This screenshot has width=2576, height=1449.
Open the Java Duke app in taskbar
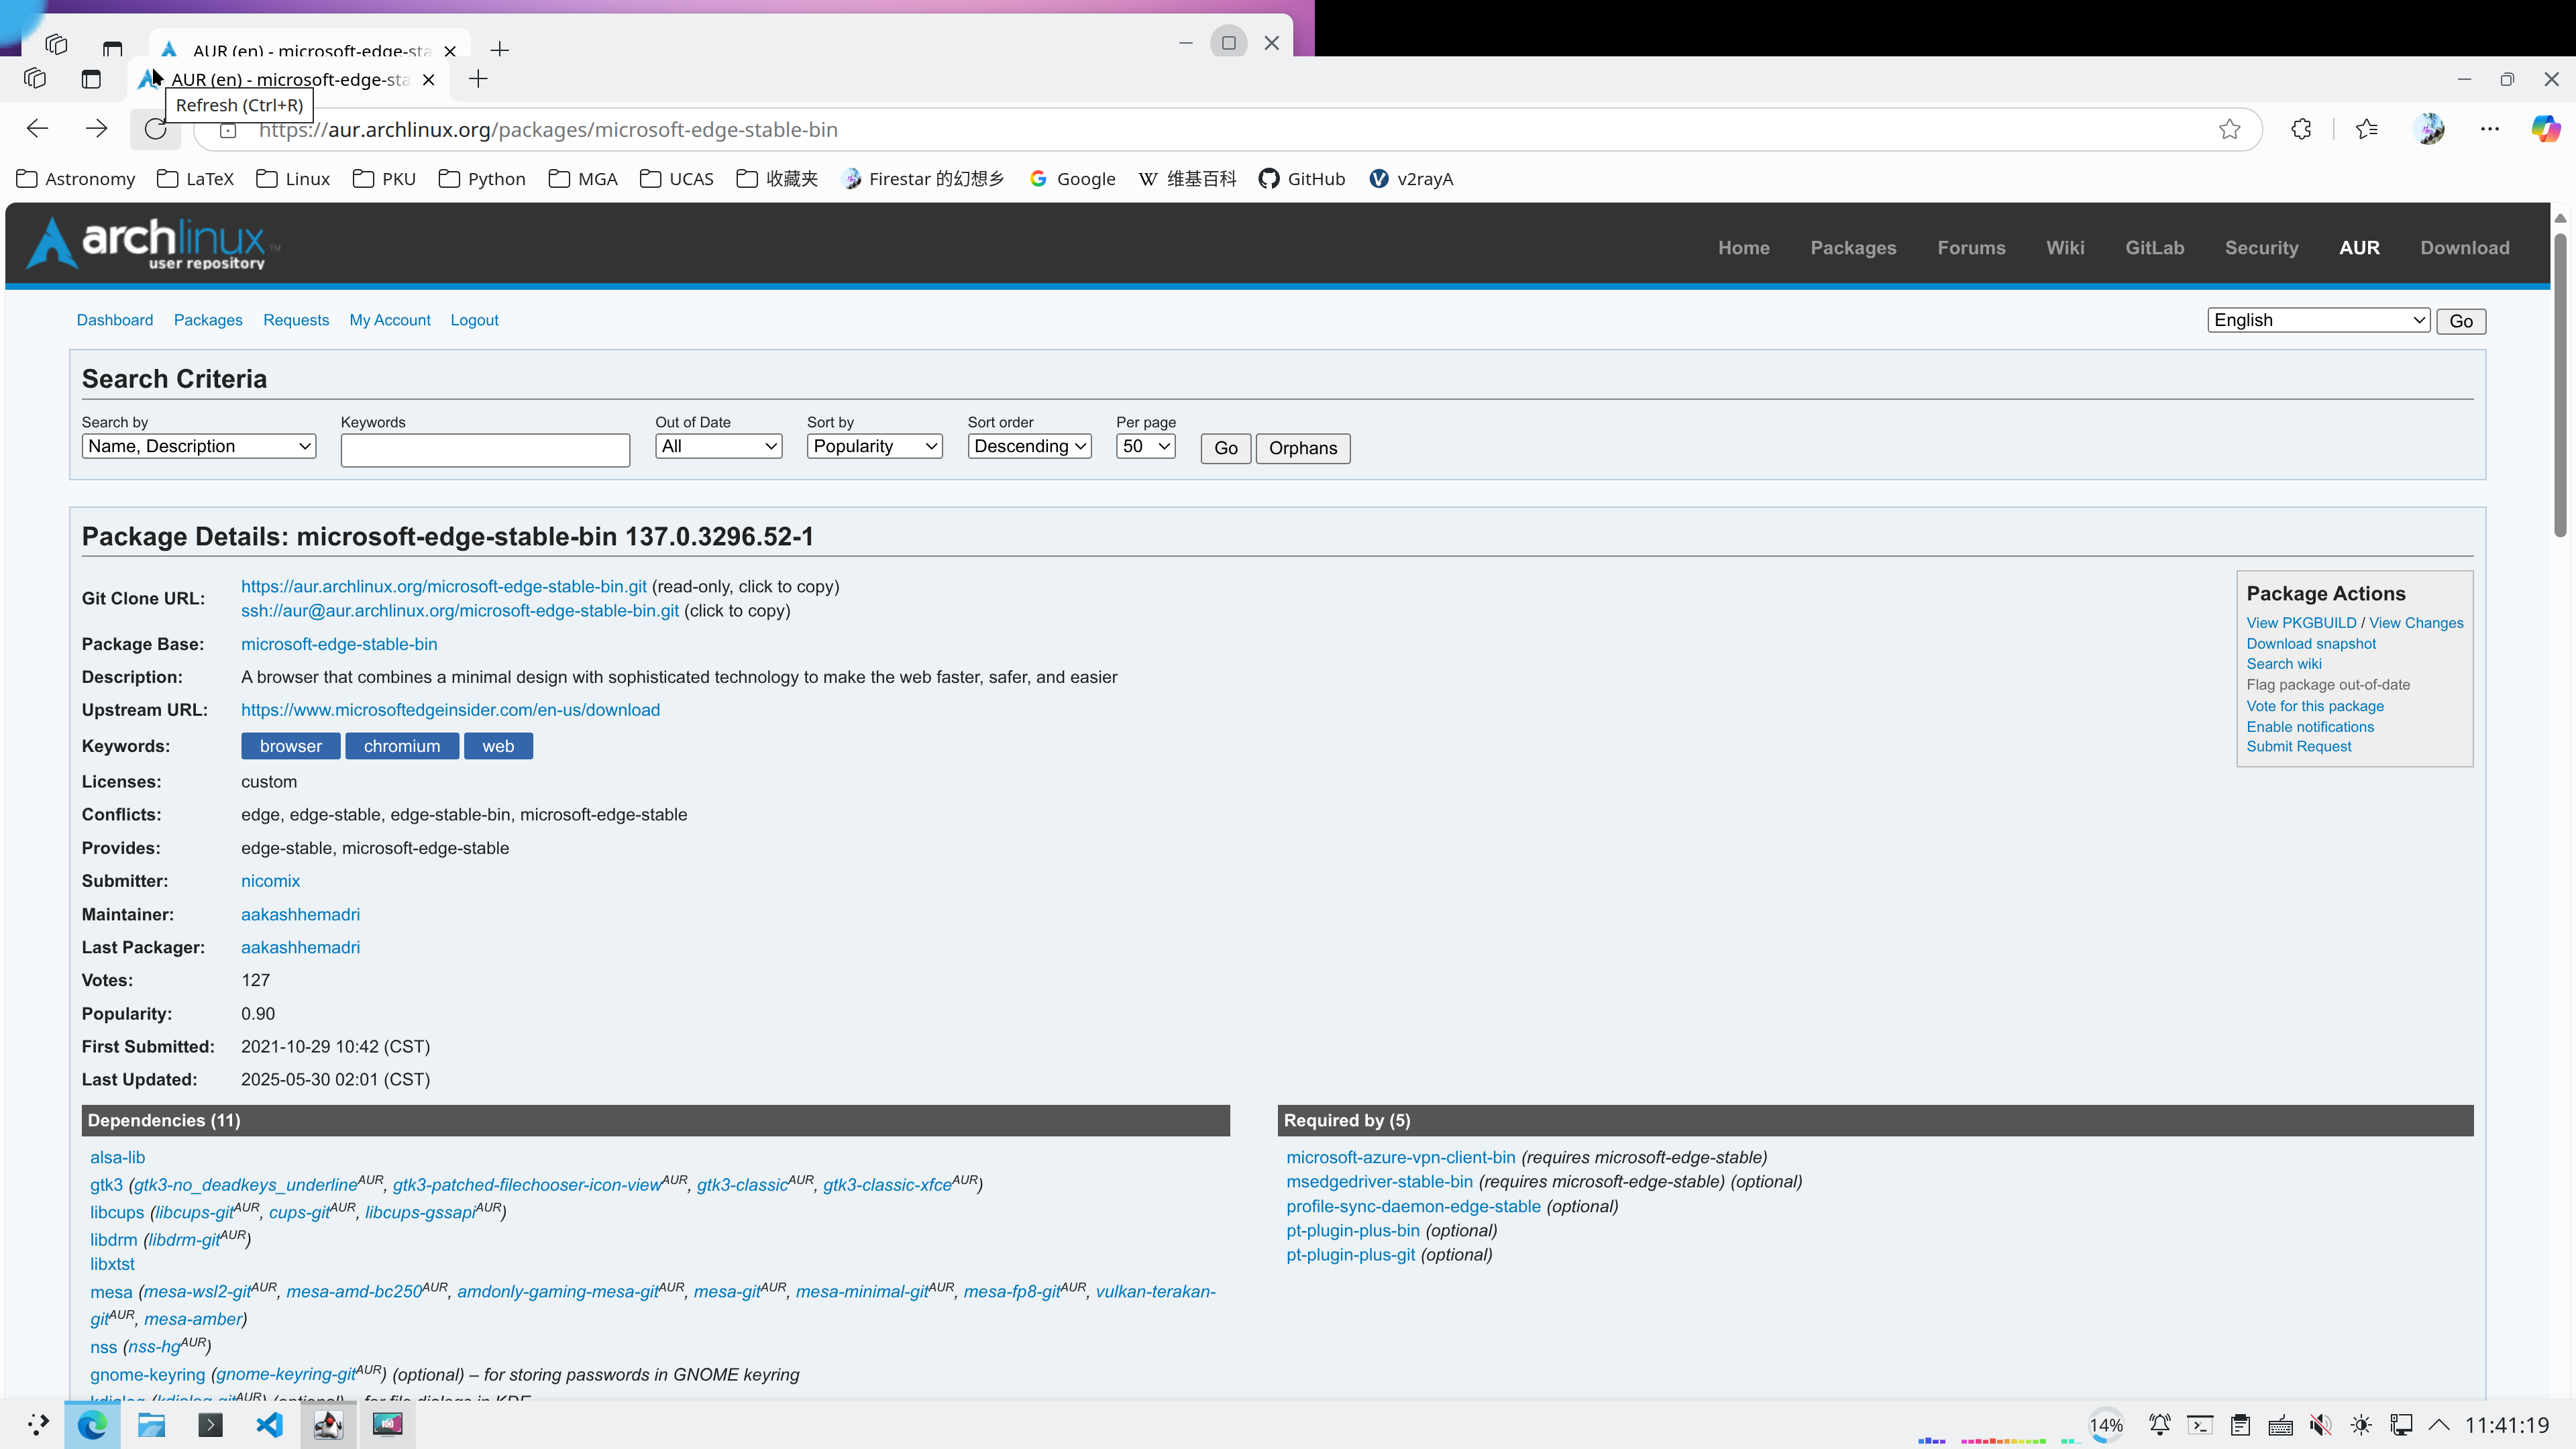pyautogui.click(x=328, y=1424)
